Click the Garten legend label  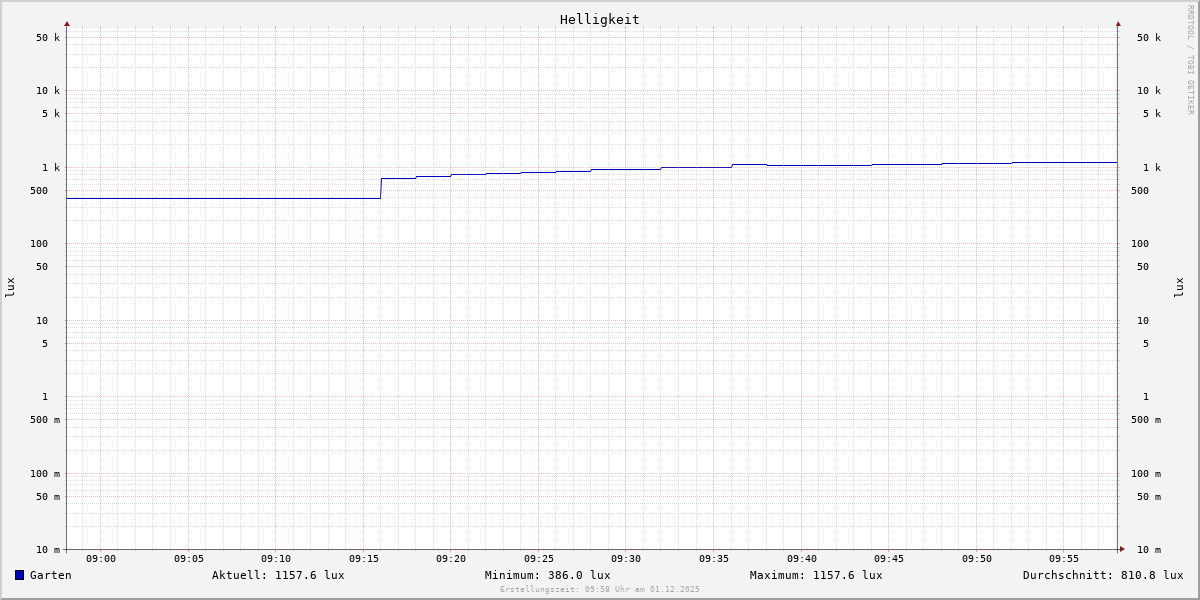click(x=51, y=575)
